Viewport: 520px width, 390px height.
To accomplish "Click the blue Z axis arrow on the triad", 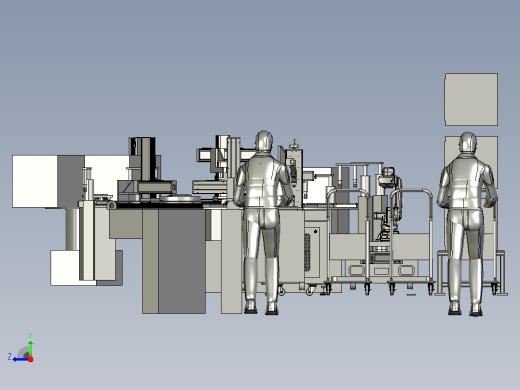I will tap(20, 359).
